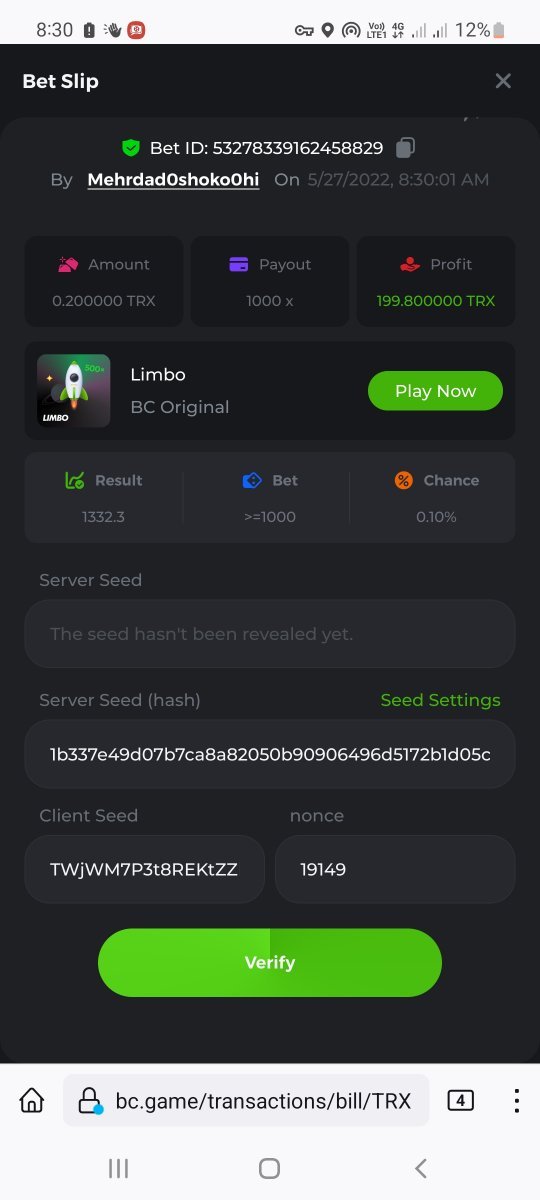Tap the Chance percent icon
Image resolution: width=540 pixels, height=1200 pixels.
(x=403, y=480)
